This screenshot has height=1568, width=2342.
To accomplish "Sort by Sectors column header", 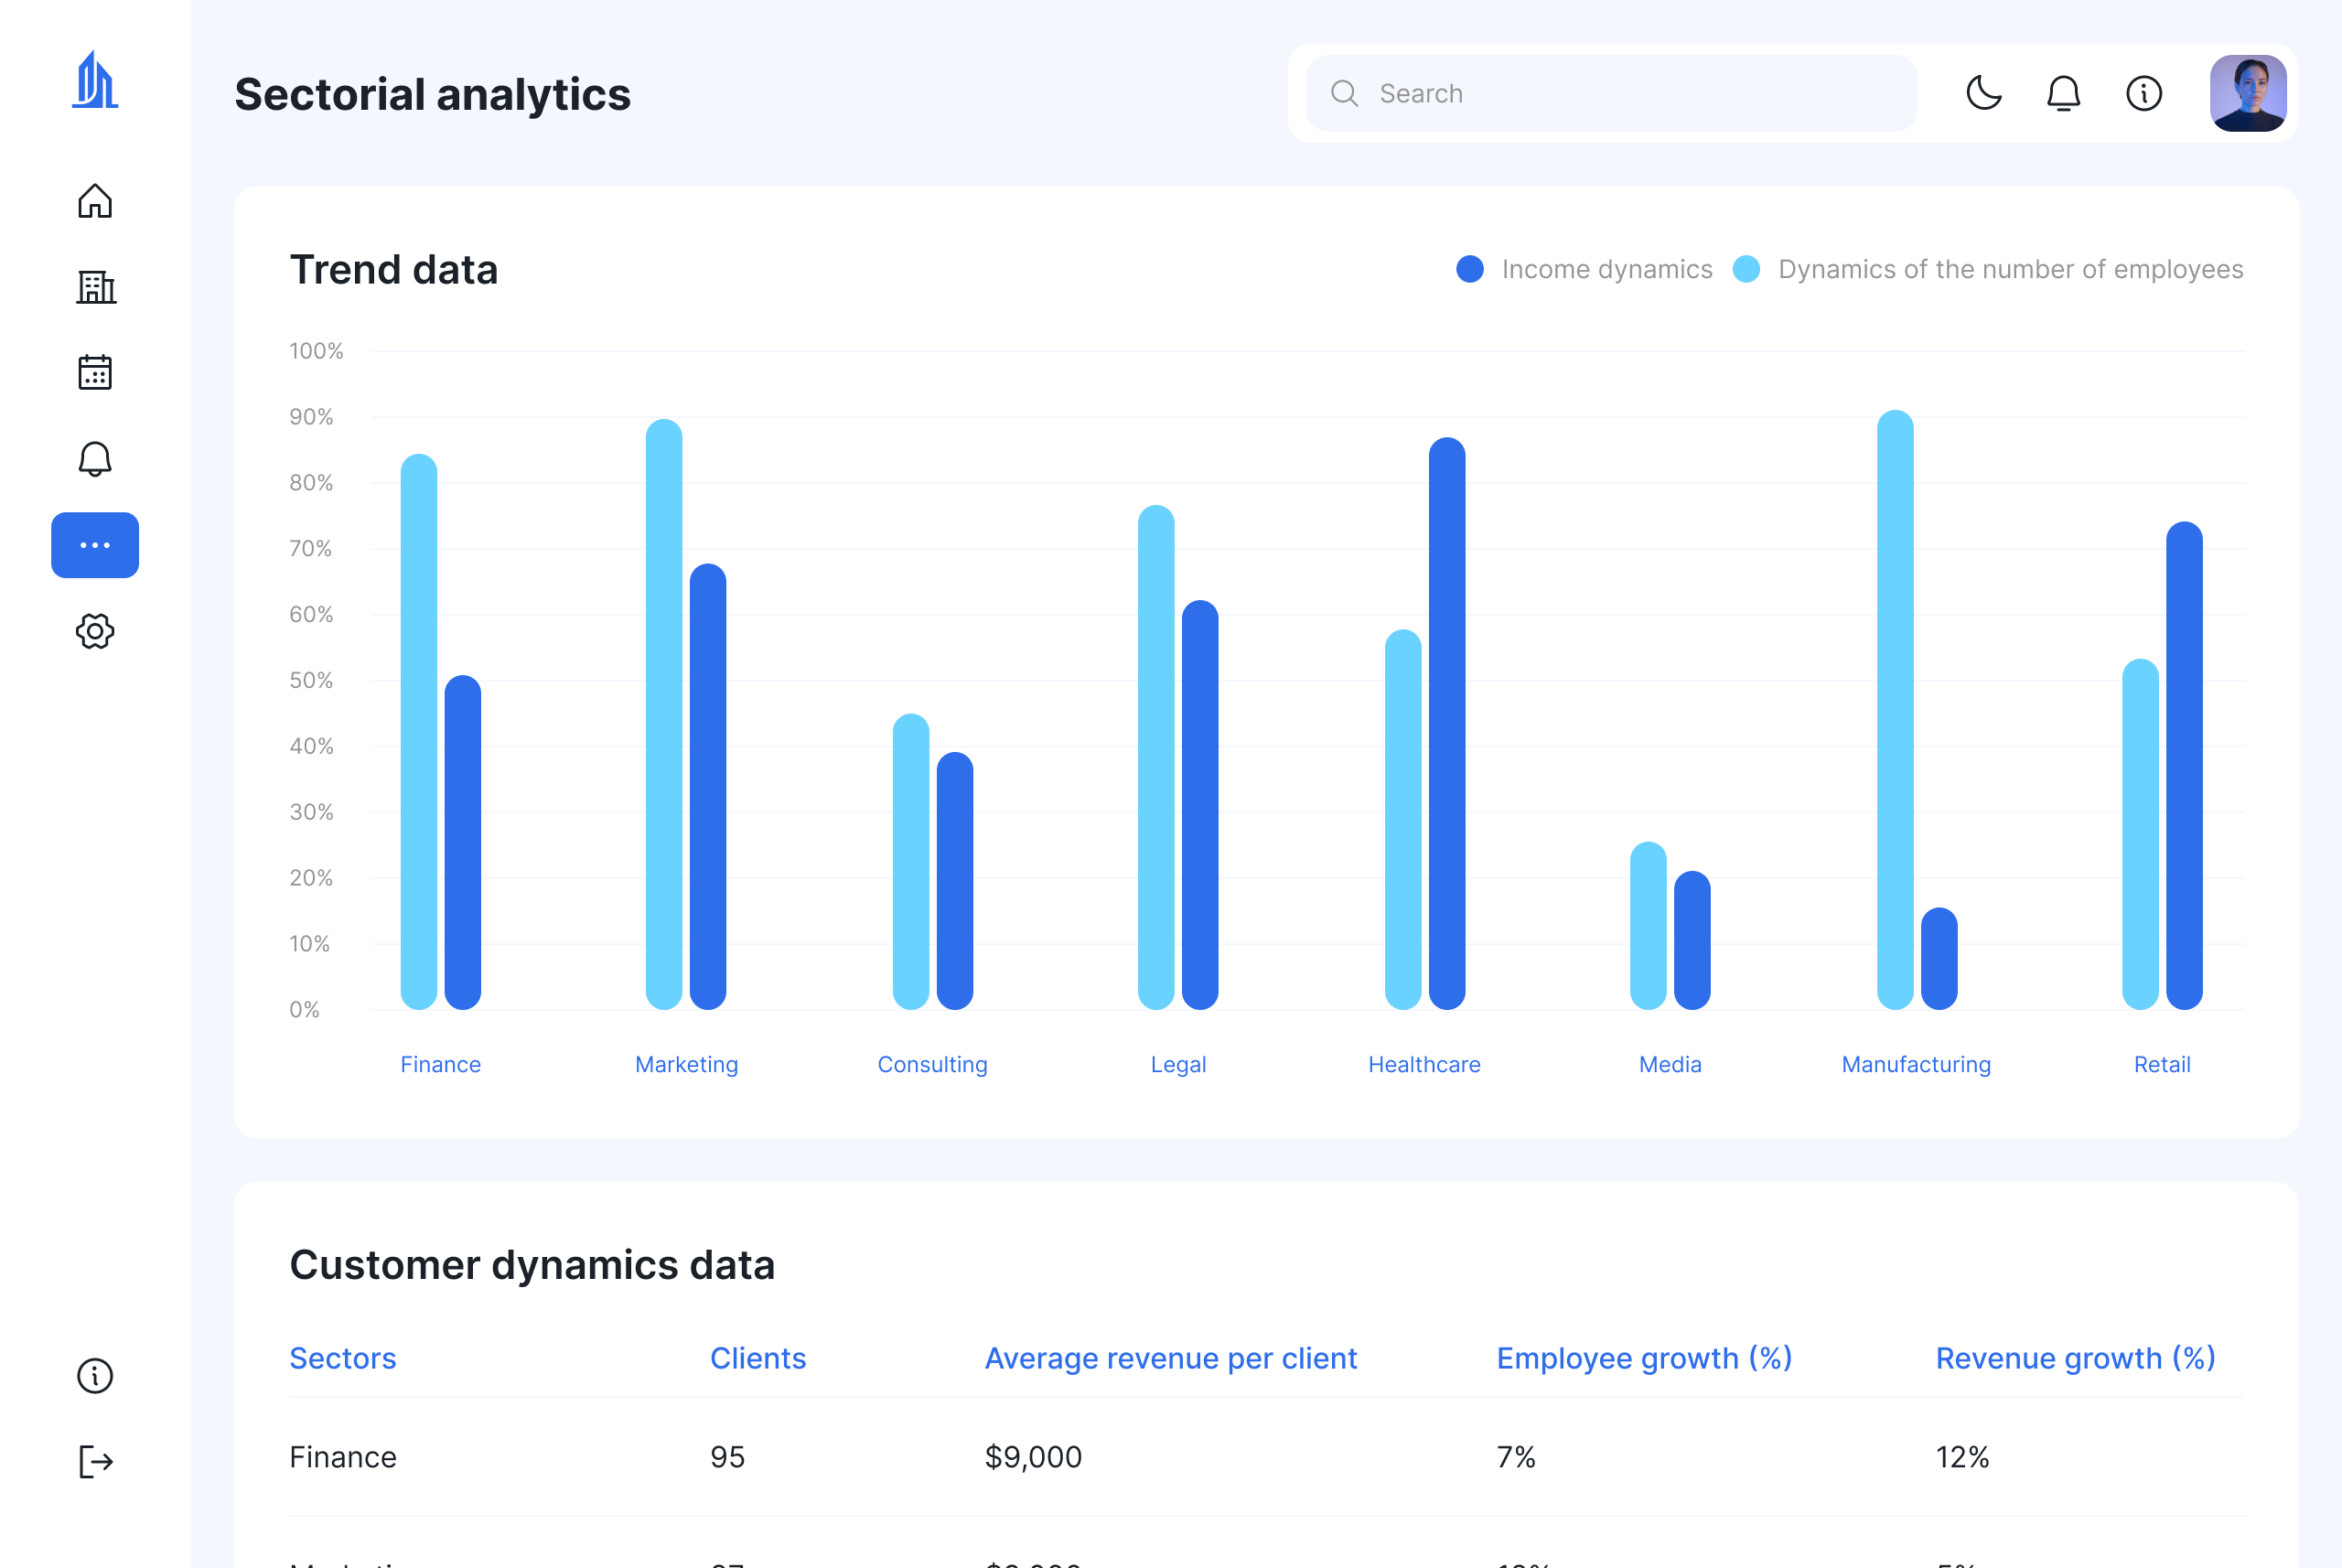I will (x=342, y=1358).
